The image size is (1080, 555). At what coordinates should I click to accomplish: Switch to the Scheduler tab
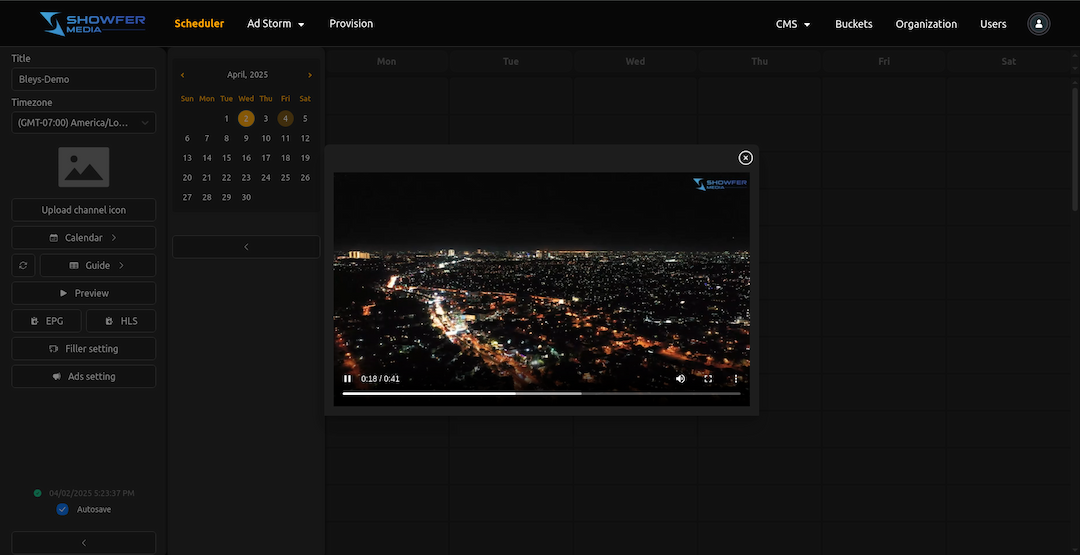(x=199, y=23)
